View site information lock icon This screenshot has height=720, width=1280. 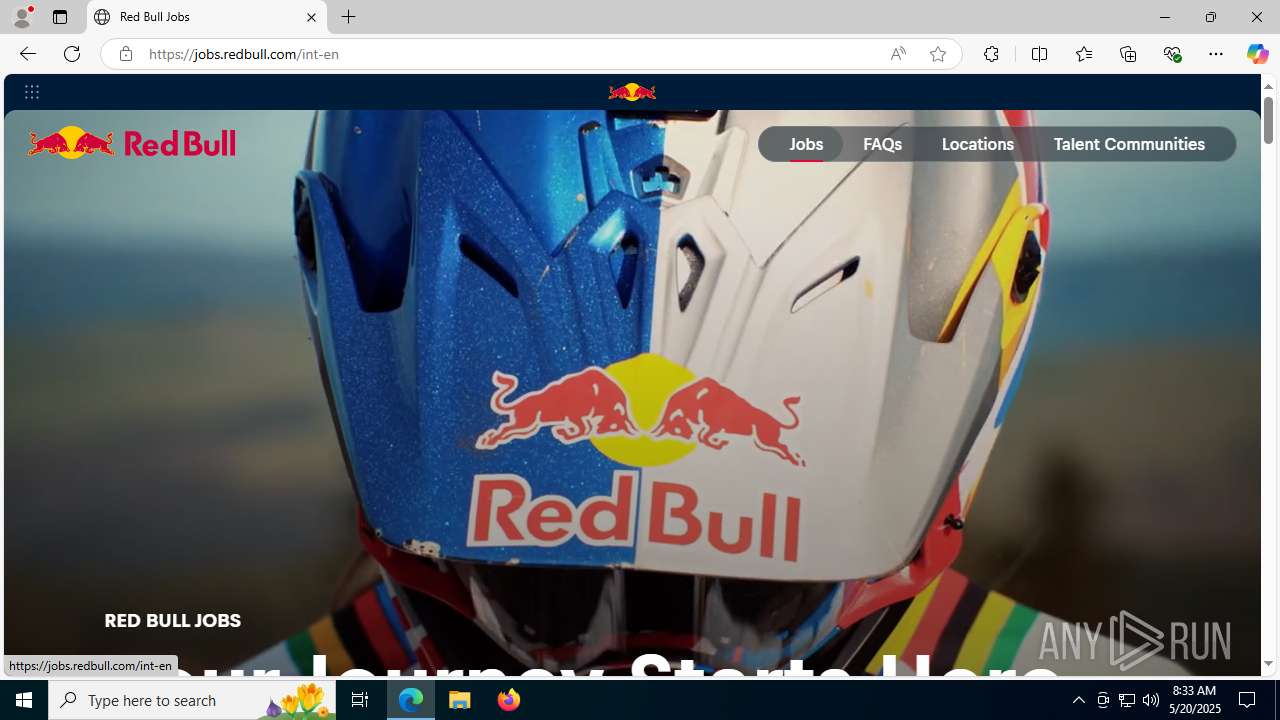125,54
